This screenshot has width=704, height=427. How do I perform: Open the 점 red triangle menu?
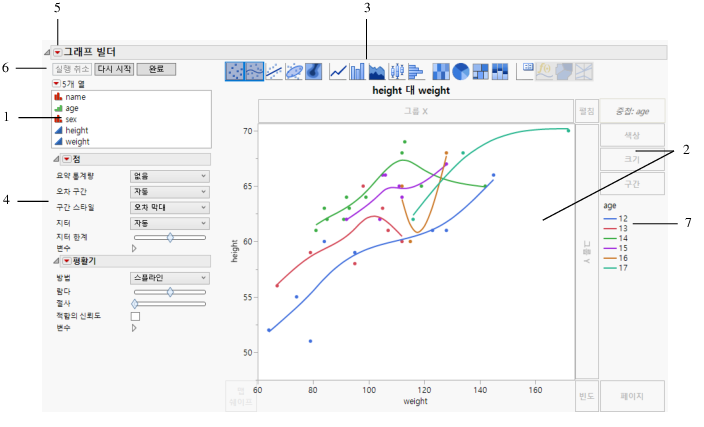[x=67, y=159]
